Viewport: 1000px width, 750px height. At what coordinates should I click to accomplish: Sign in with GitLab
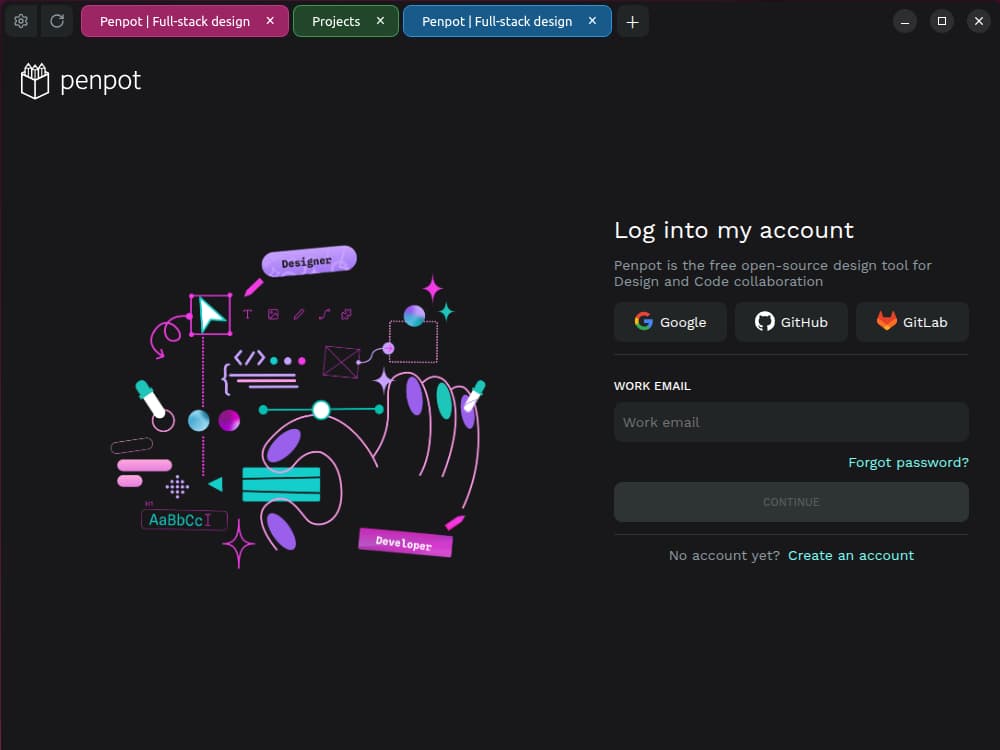913,322
